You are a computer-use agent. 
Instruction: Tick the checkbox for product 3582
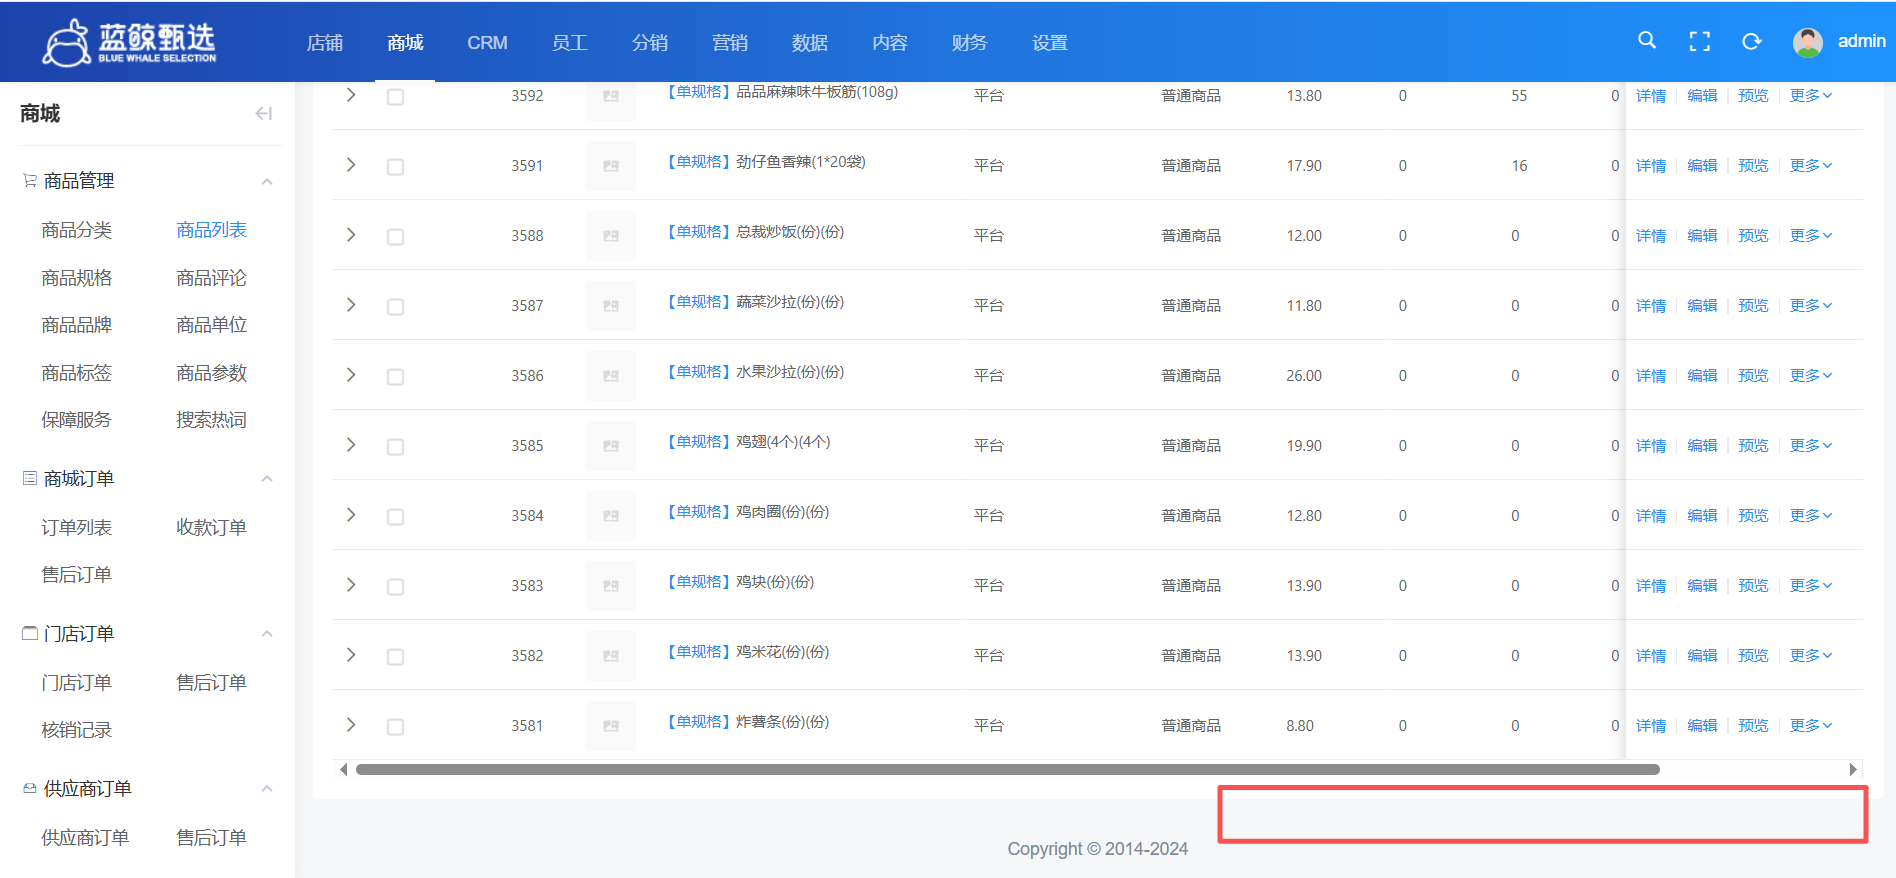(395, 657)
